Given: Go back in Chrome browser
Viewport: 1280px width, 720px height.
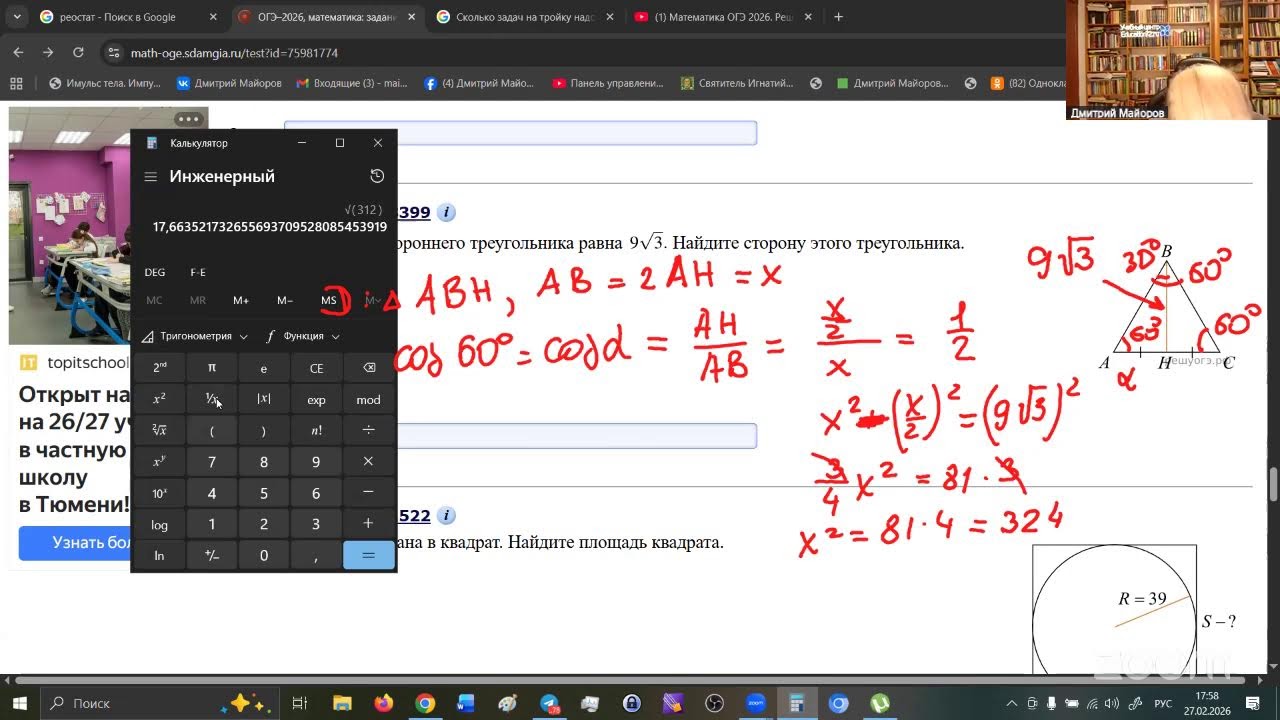Looking at the screenshot, I should (19, 52).
